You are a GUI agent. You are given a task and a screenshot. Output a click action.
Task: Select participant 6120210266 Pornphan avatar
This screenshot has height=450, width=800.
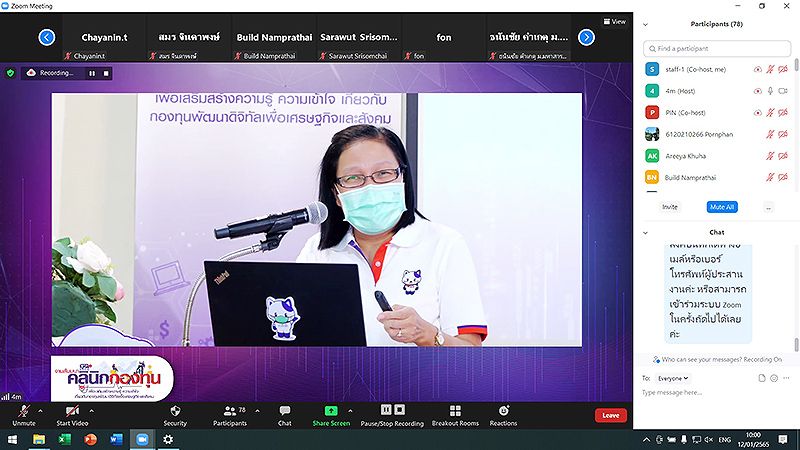coord(652,134)
